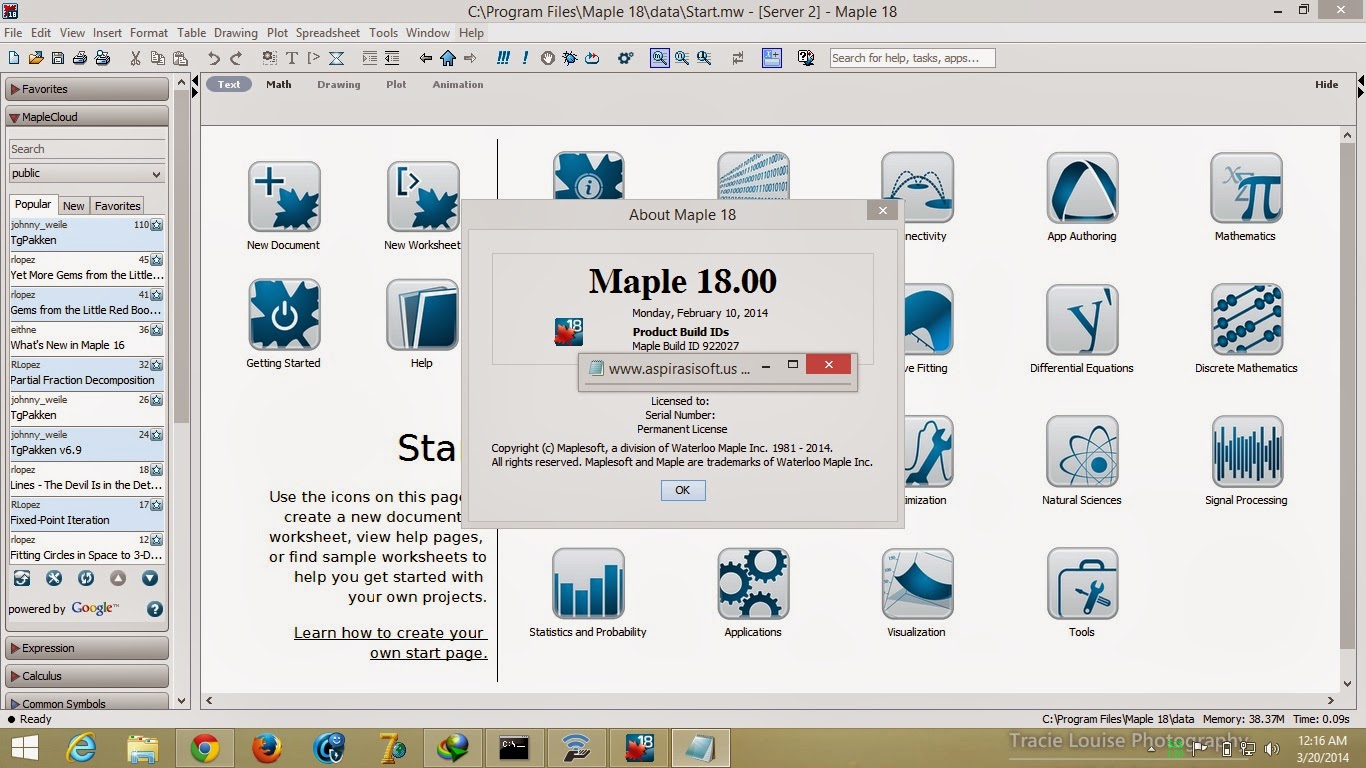The width and height of the screenshot is (1366, 768).
Task: Go back with the left arrow icon
Action: pos(426,58)
